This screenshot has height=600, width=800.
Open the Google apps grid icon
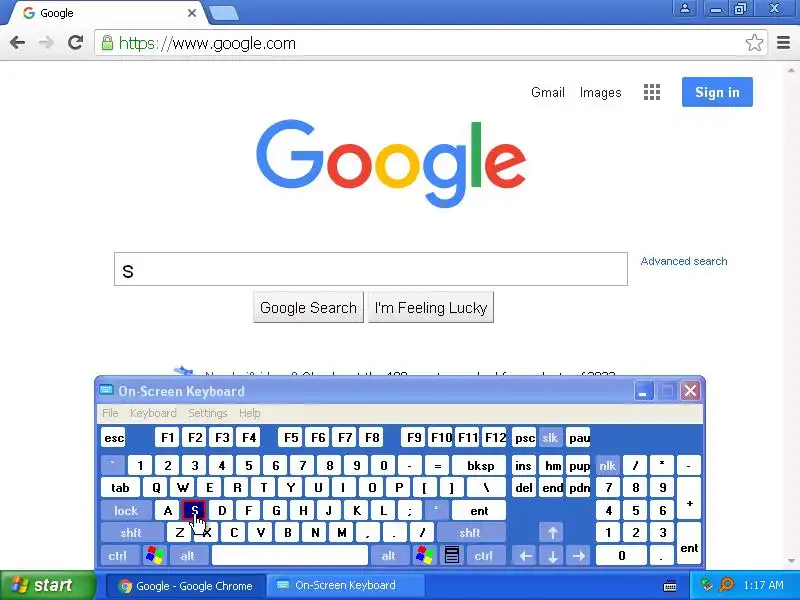coord(652,92)
